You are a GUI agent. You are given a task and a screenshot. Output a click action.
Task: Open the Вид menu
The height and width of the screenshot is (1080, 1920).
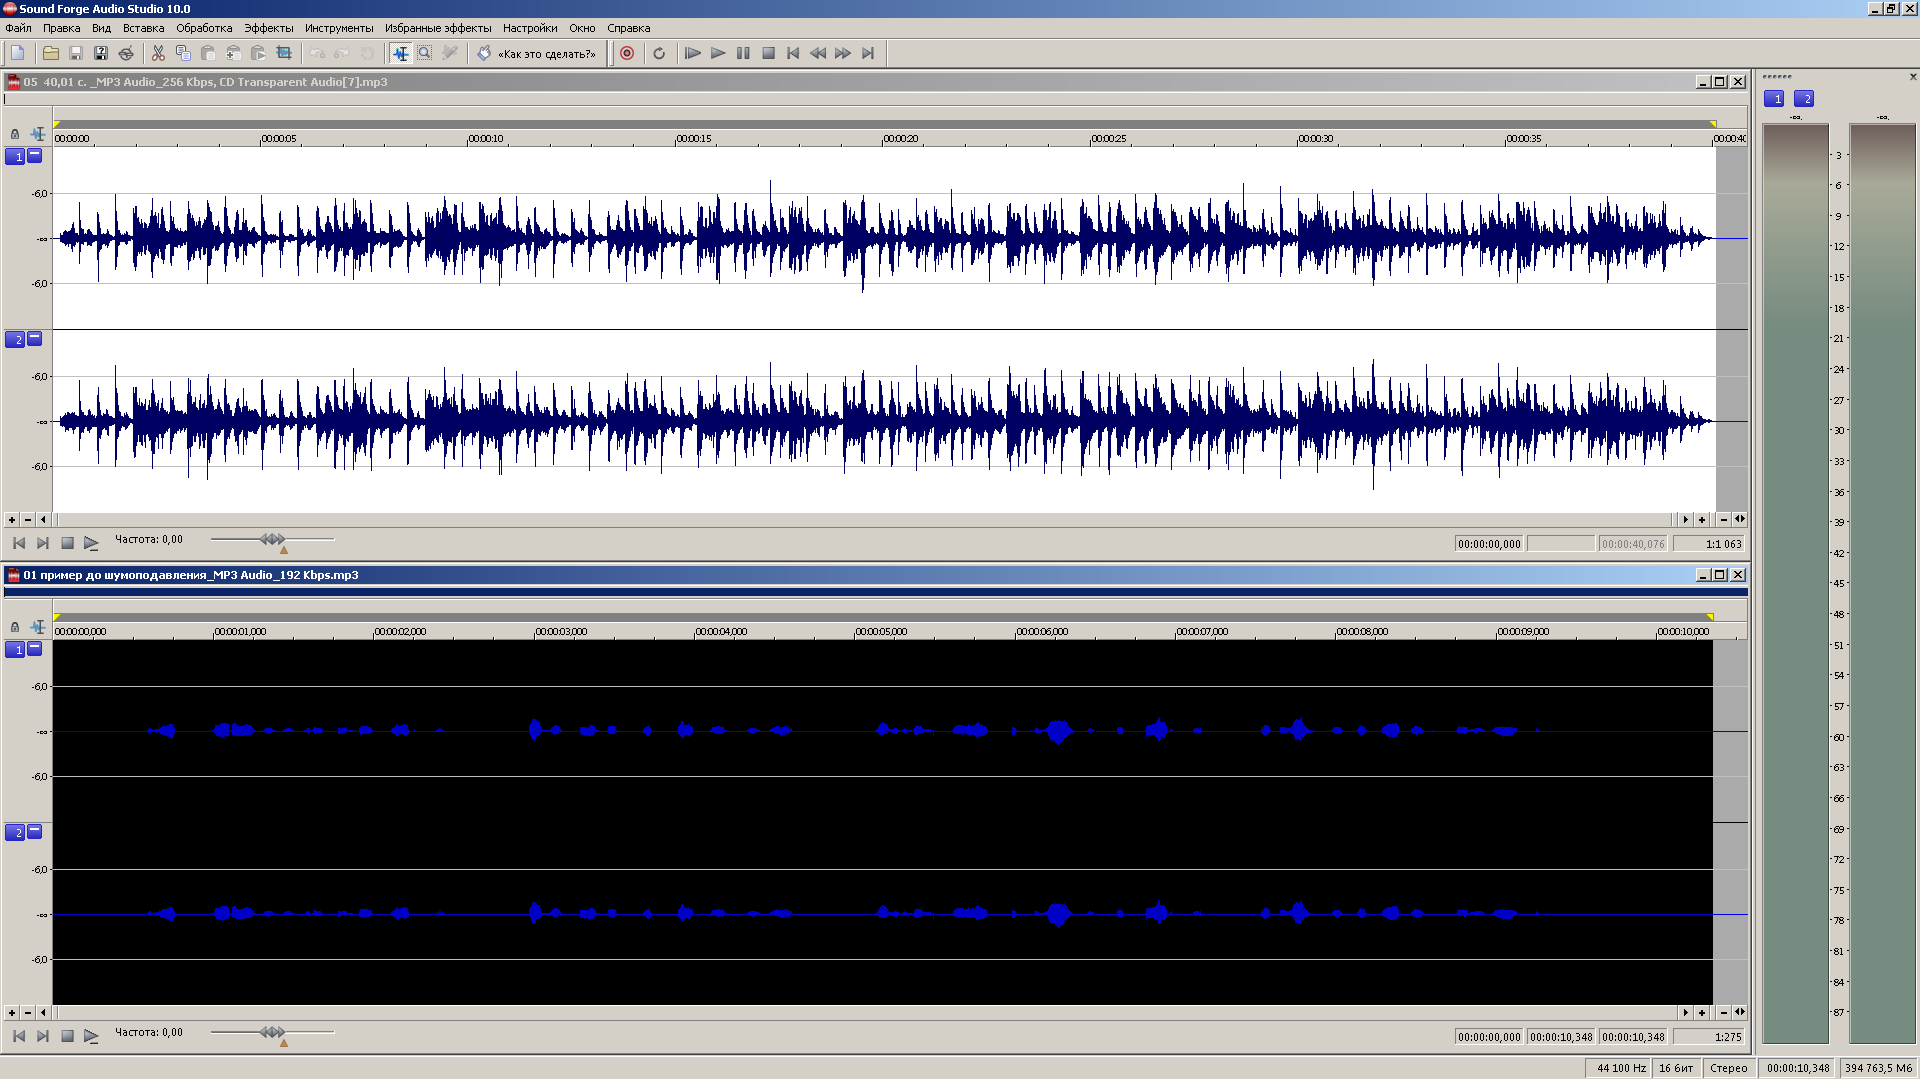[x=101, y=28]
